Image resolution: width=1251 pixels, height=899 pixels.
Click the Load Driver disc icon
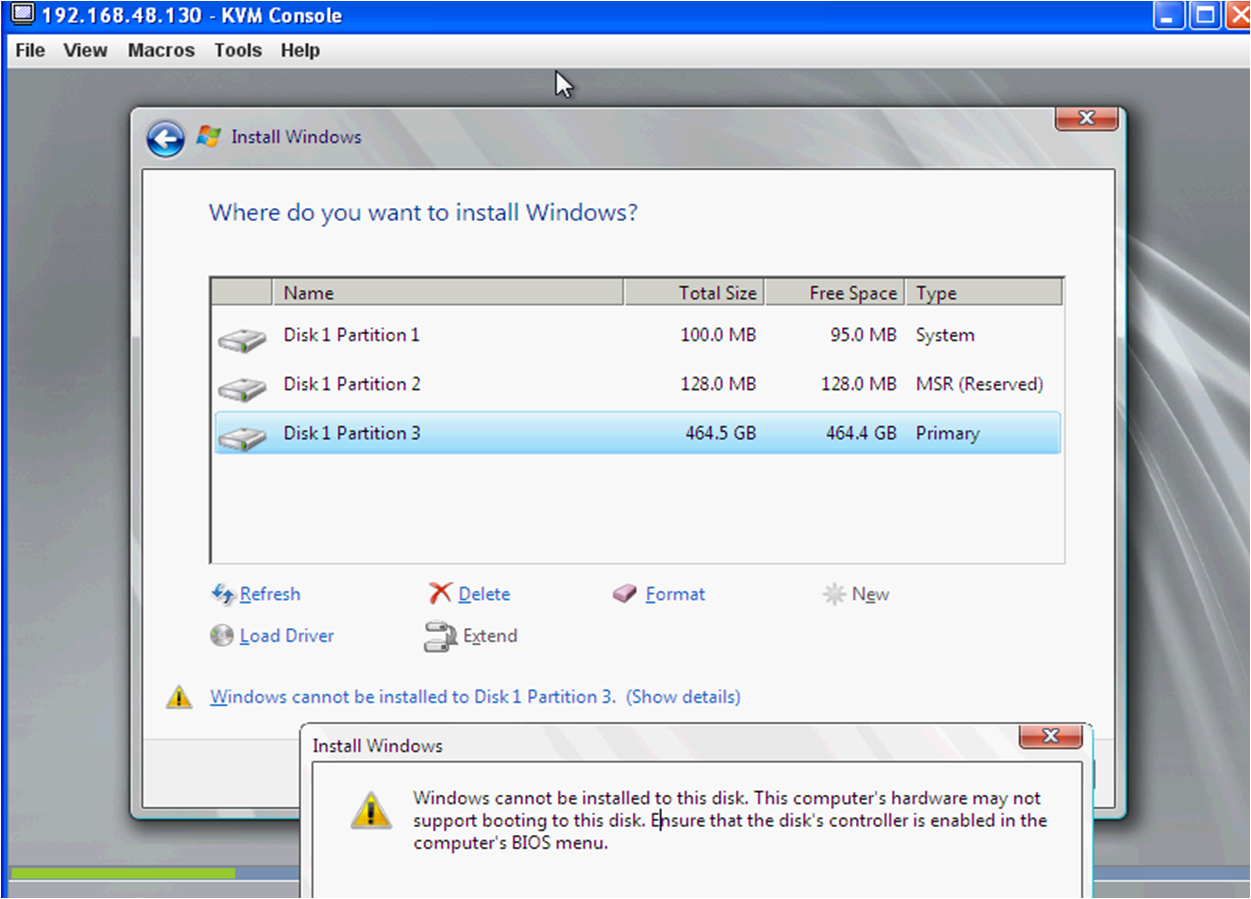pyautogui.click(x=222, y=636)
